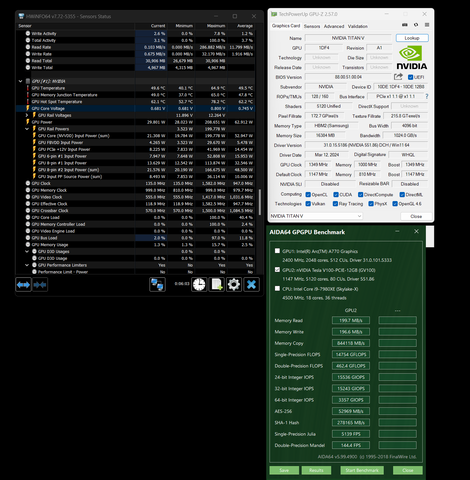Open GPU-Z Advanced tab

(334, 26)
